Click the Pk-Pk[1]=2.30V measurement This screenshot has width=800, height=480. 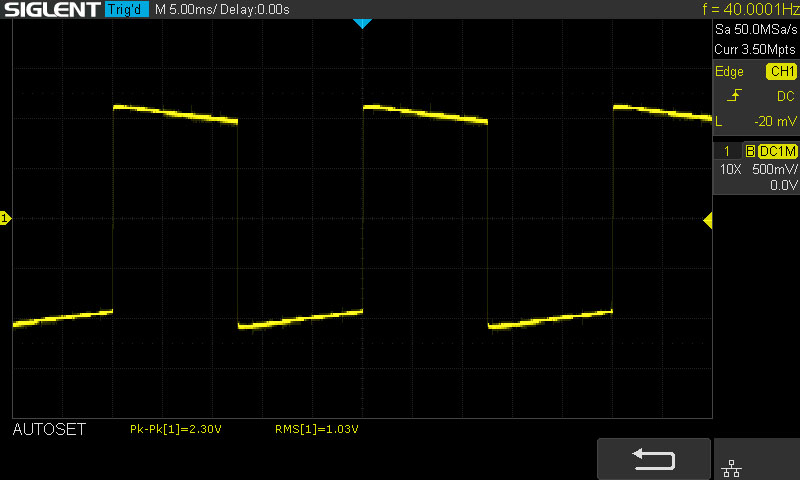[x=176, y=430]
